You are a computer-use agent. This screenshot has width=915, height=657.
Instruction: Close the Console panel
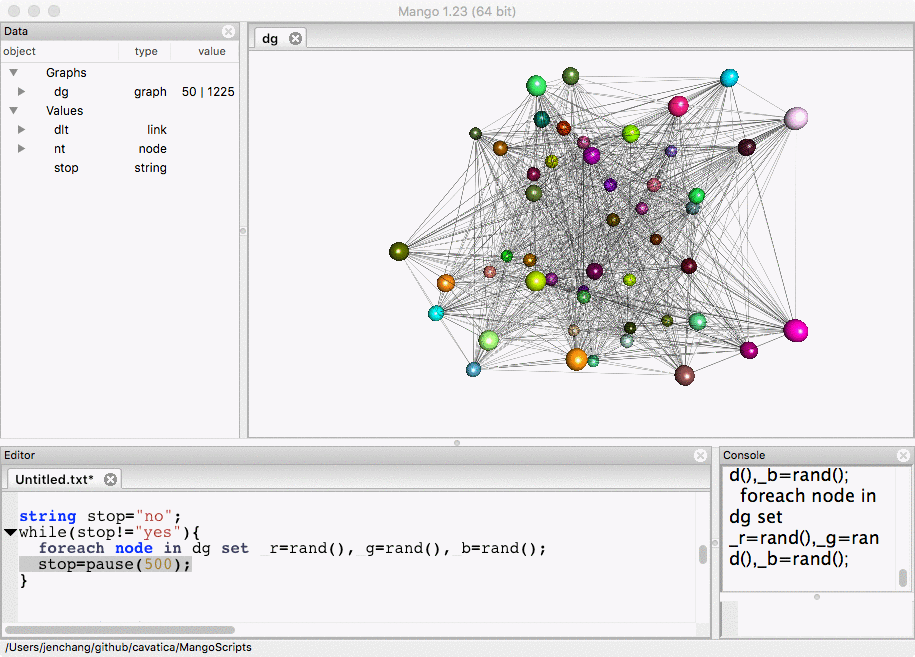point(903,455)
